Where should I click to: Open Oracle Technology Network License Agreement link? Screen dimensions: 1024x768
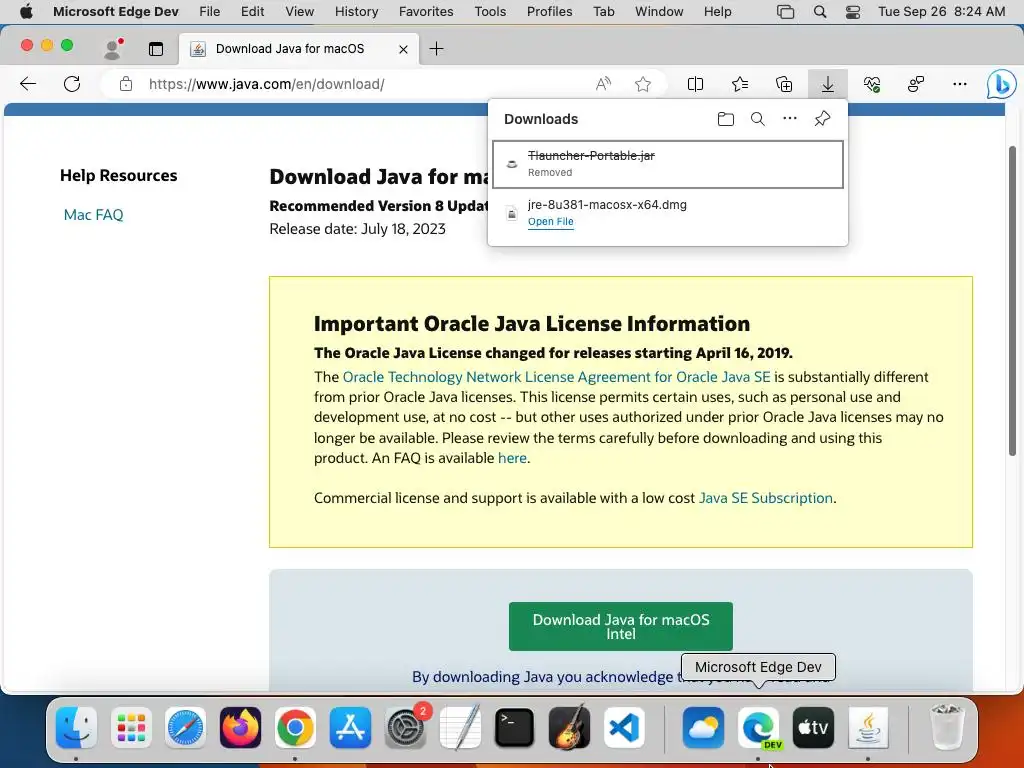coord(556,377)
